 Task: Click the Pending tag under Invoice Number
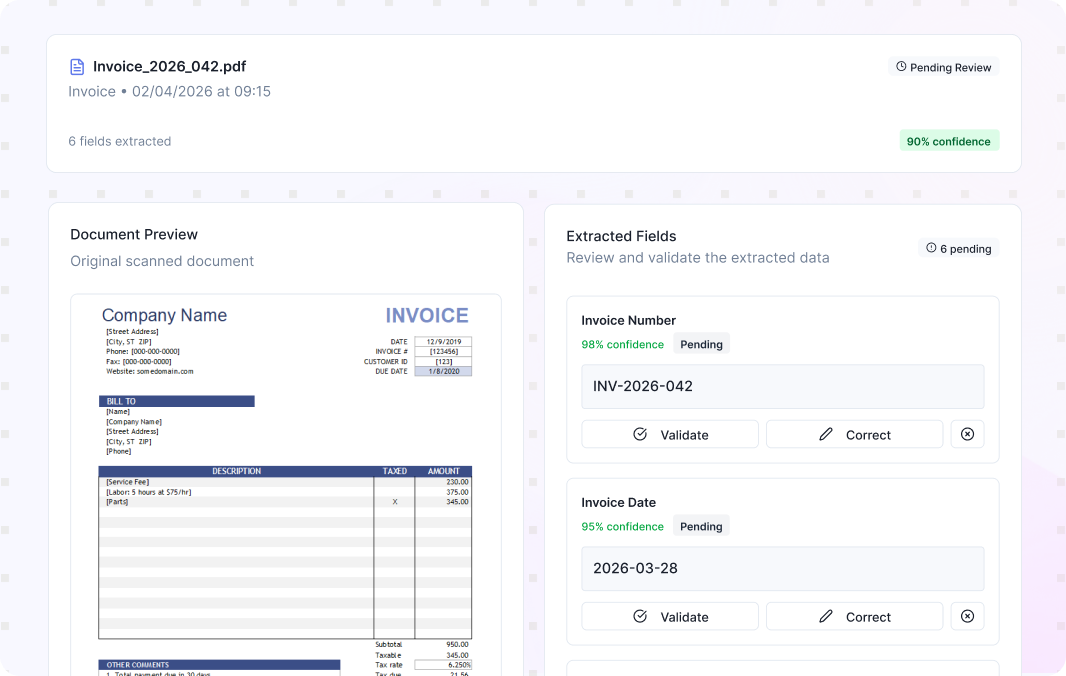(x=702, y=344)
